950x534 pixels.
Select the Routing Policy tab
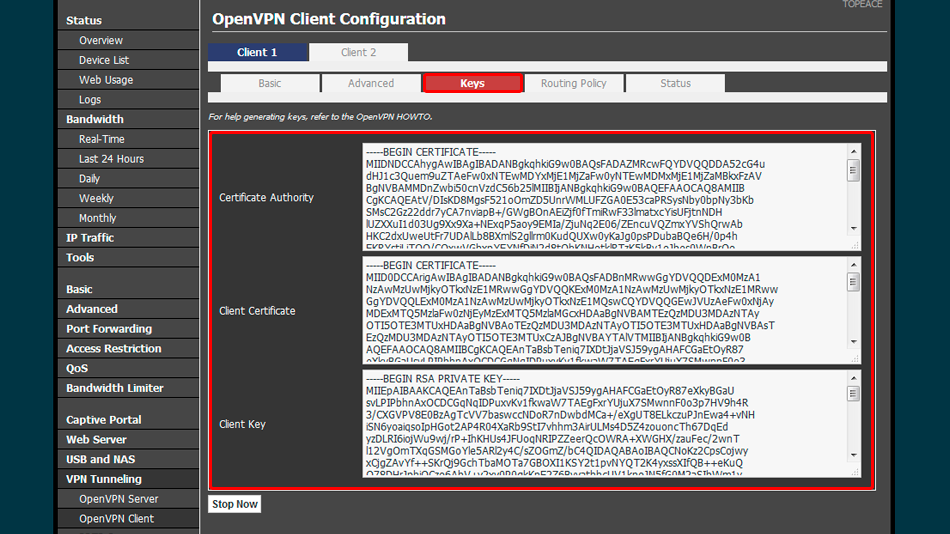pyautogui.click(x=573, y=84)
